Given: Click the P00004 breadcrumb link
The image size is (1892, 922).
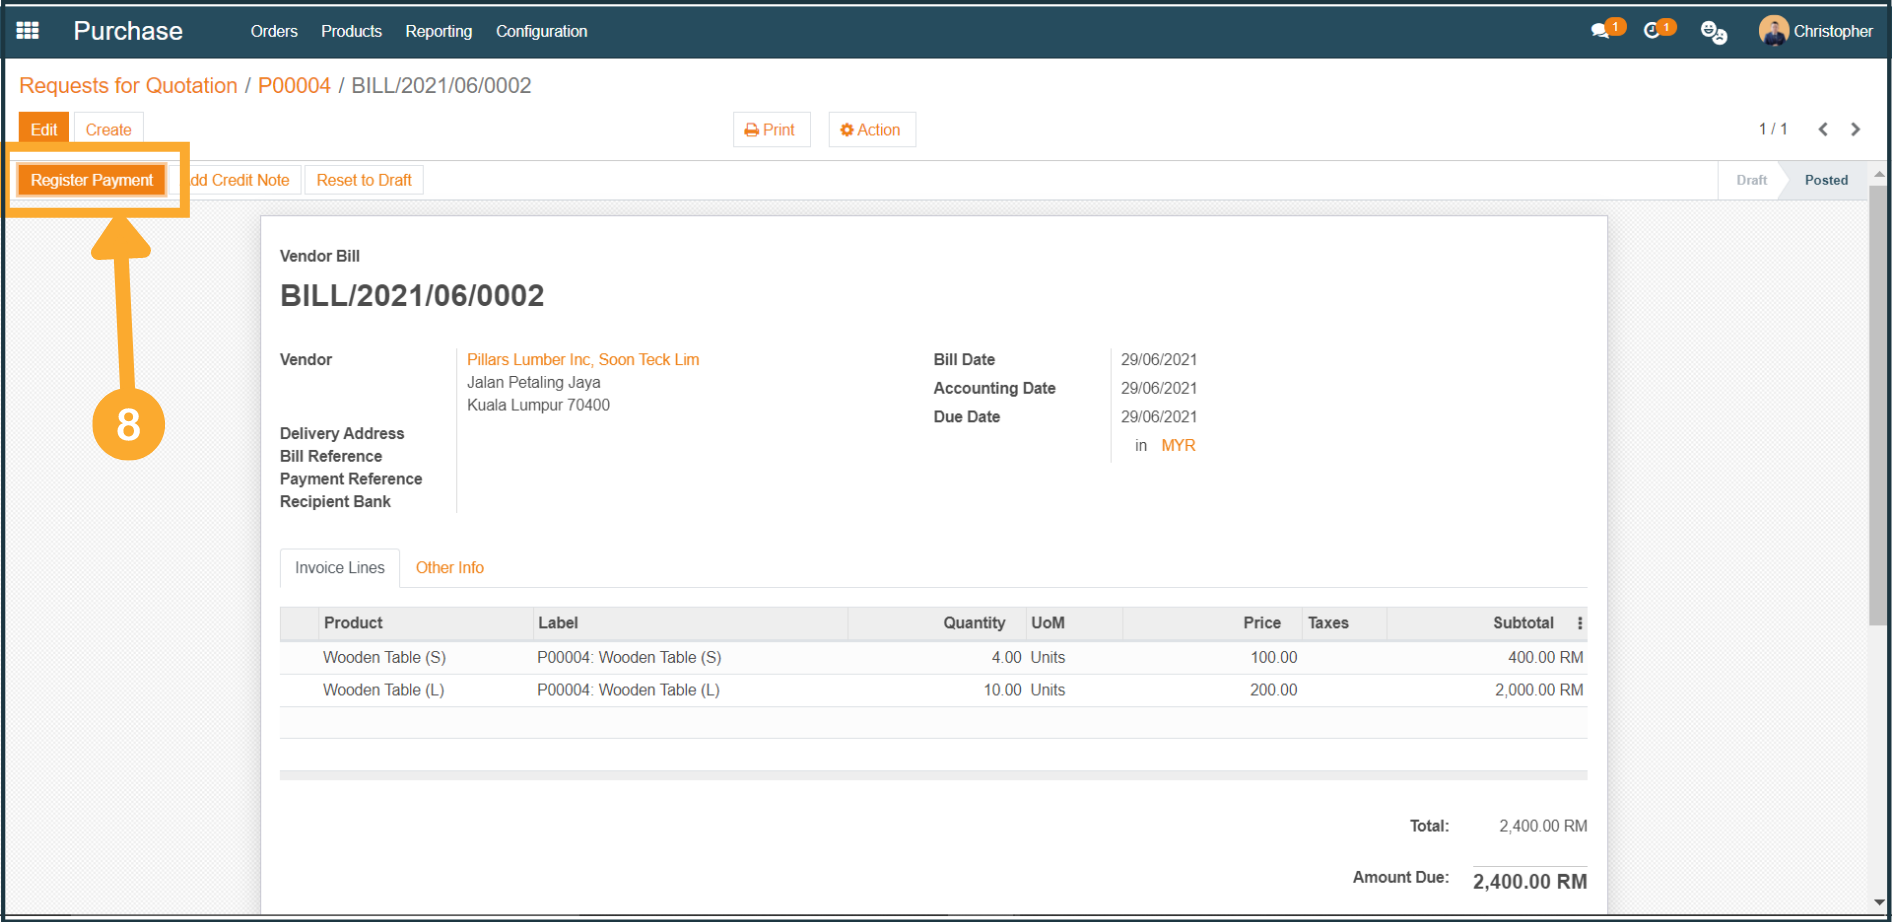Looking at the screenshot, I should (294, 86).
